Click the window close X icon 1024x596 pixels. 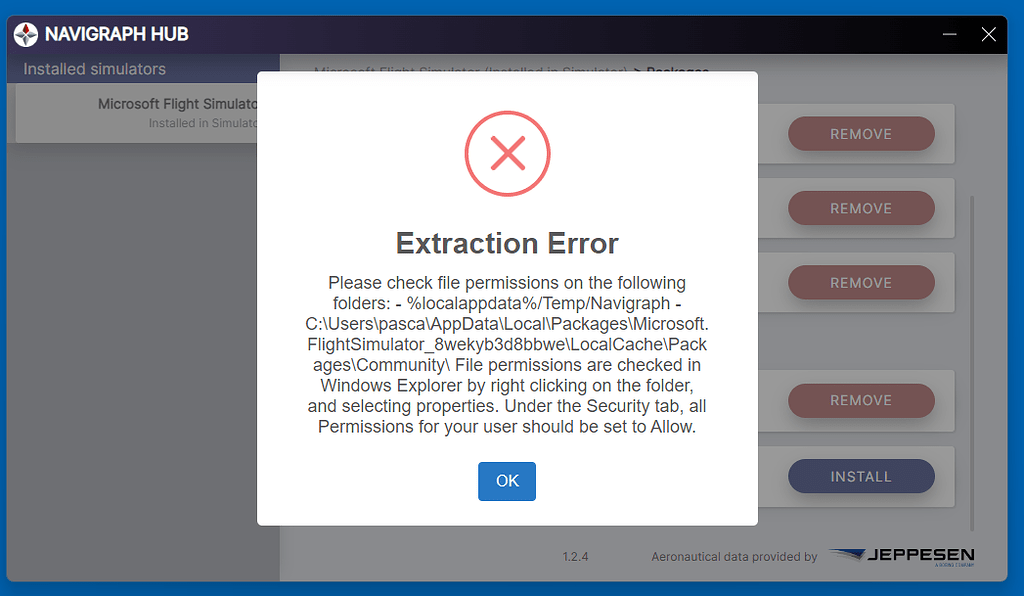989,34
